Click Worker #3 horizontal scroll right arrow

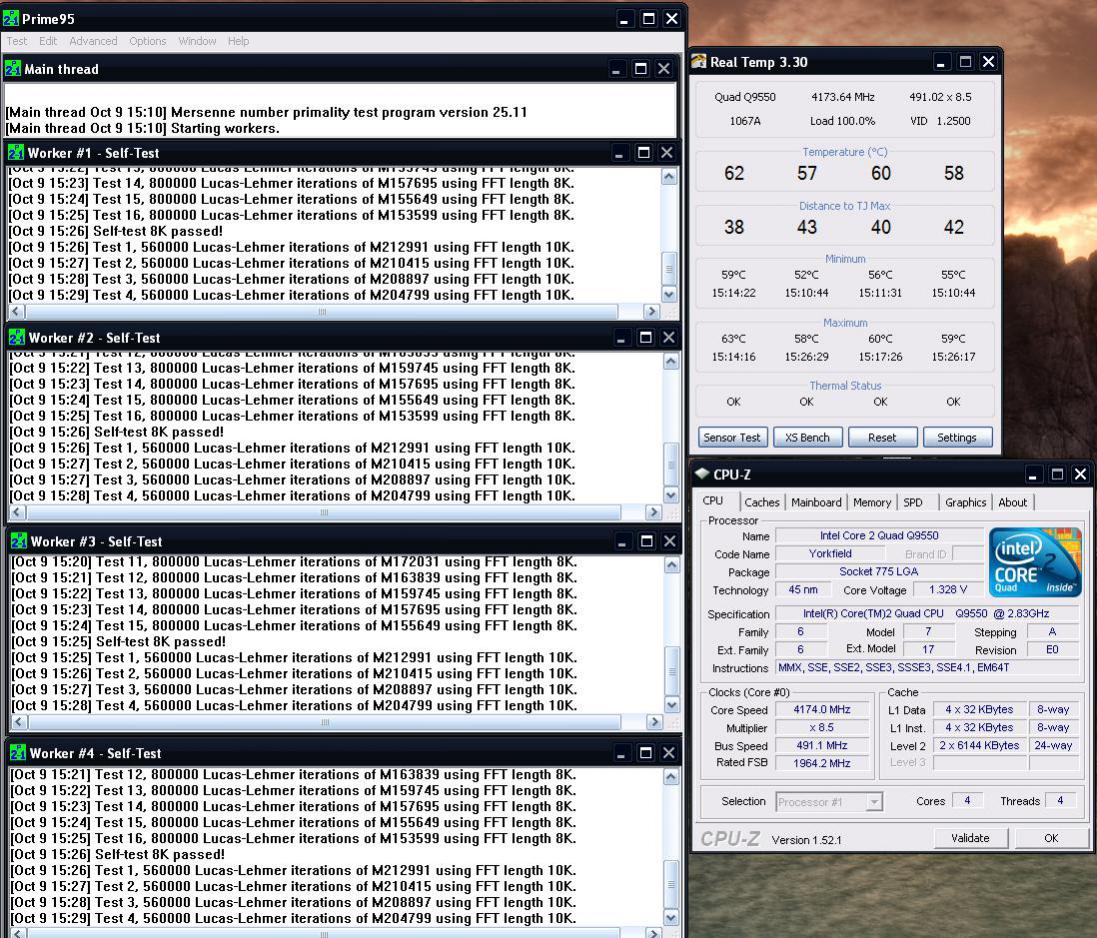pyautogui.click(x=654, y=721)
